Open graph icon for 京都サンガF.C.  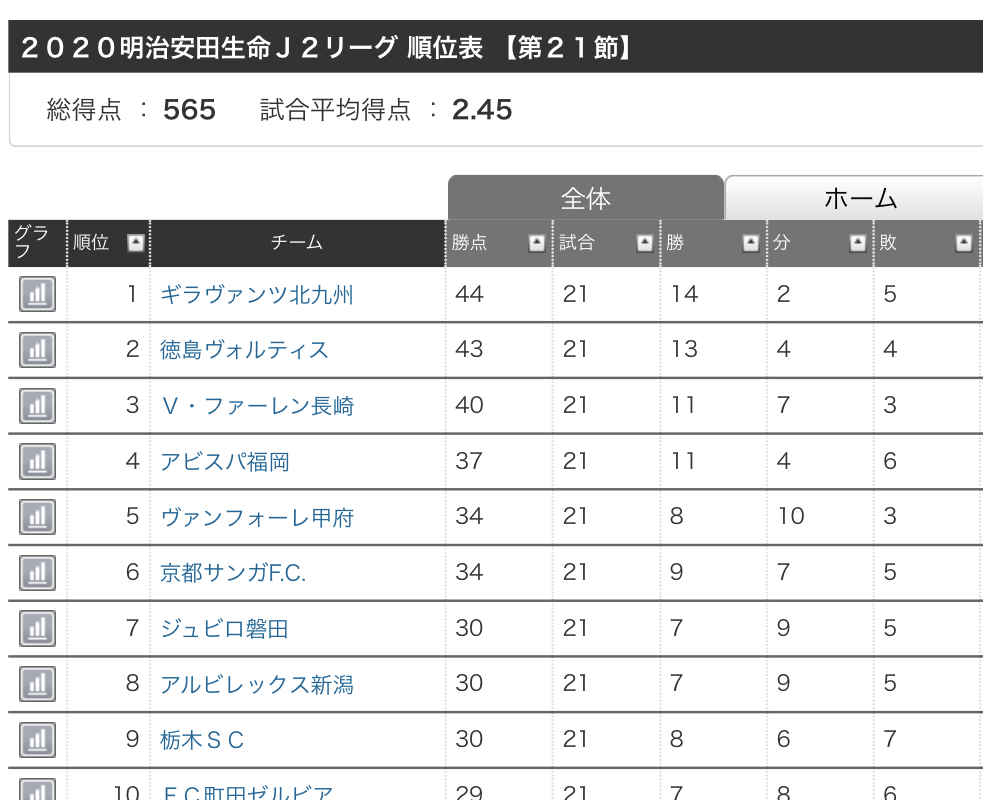pos(37,573)
